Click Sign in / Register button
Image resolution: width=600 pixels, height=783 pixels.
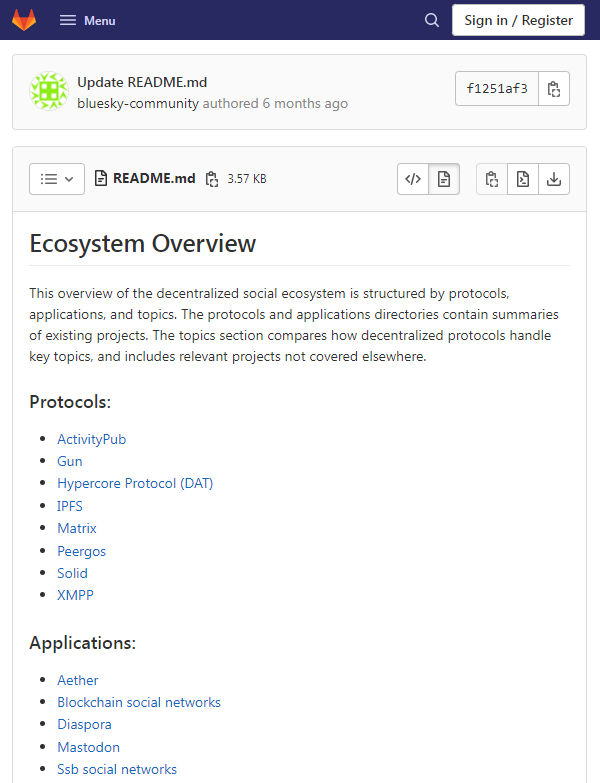tap(518, 20)
